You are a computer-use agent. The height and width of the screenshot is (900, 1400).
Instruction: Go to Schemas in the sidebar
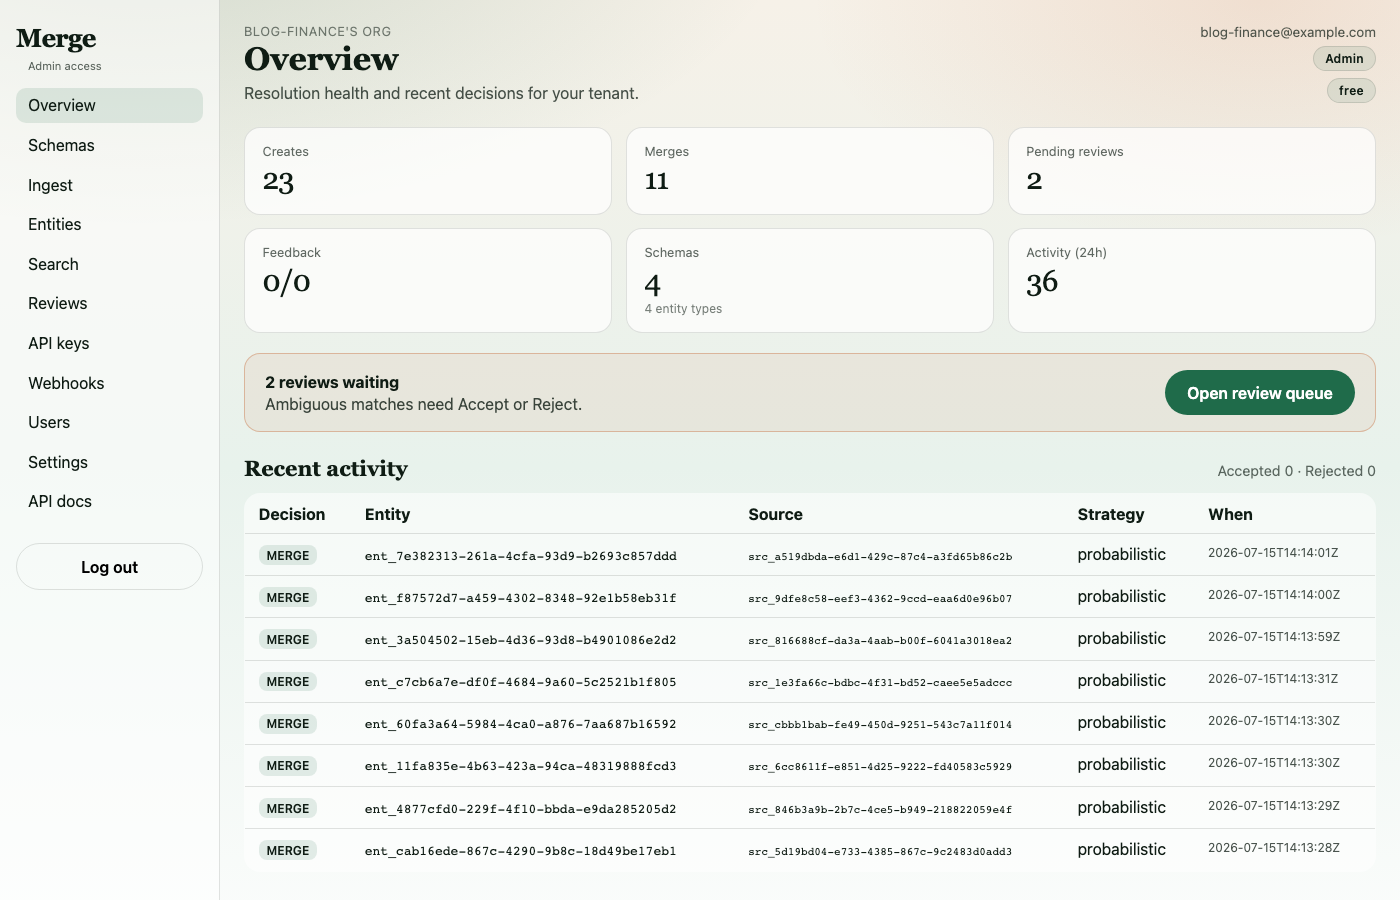pyautogui.click(x=109, y=145)
